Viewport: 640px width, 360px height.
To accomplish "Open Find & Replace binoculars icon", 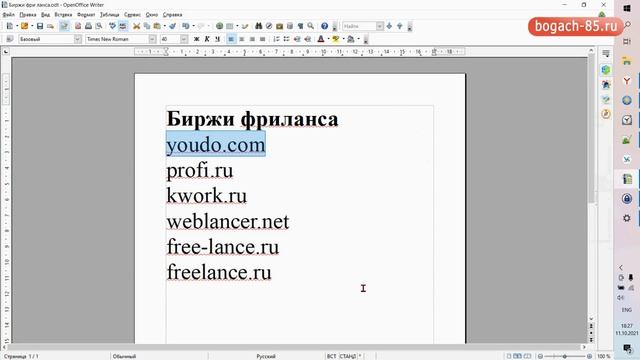I will [258, 26].
